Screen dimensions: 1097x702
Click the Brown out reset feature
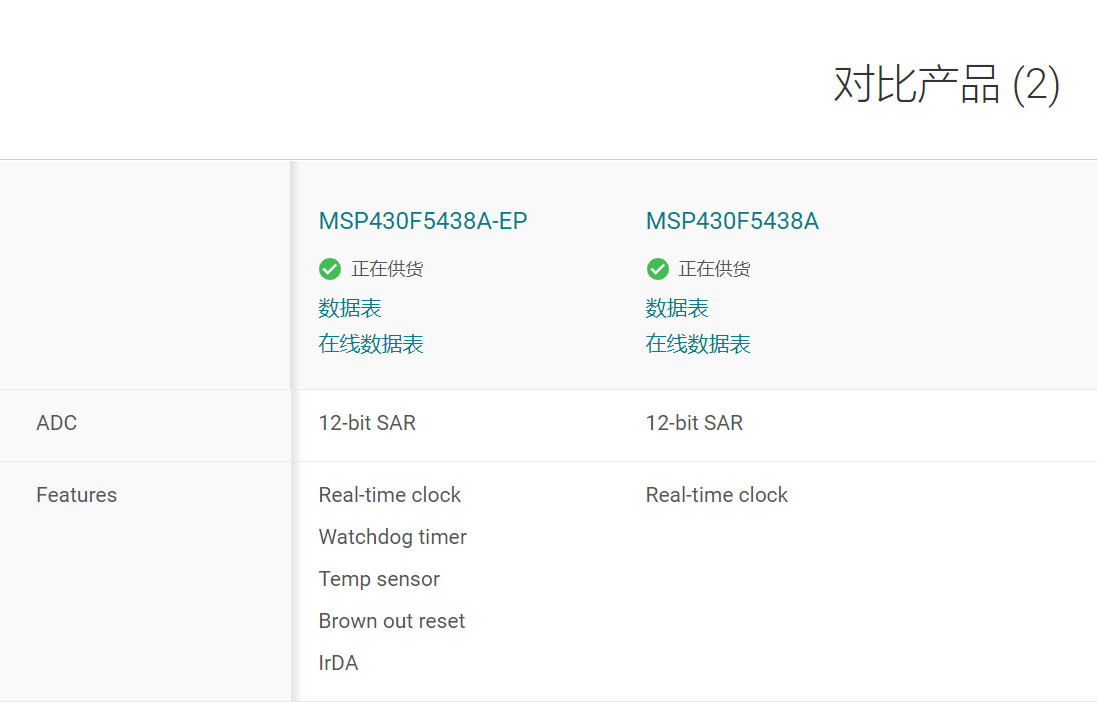pos(392,621)
